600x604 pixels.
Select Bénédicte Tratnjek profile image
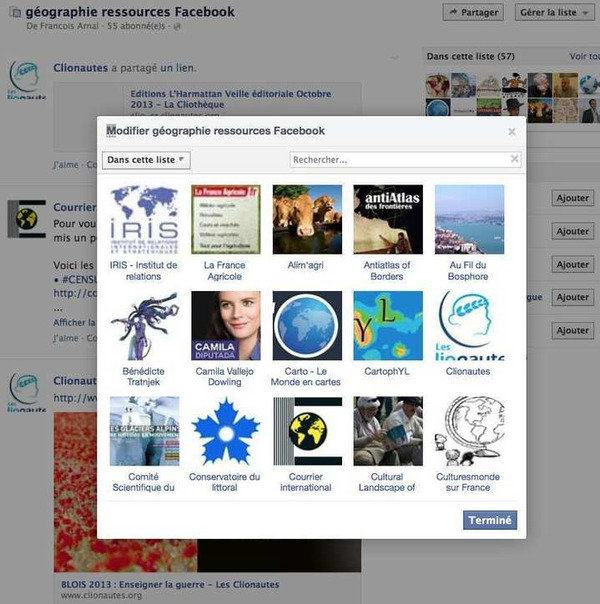tap(144, 325)
